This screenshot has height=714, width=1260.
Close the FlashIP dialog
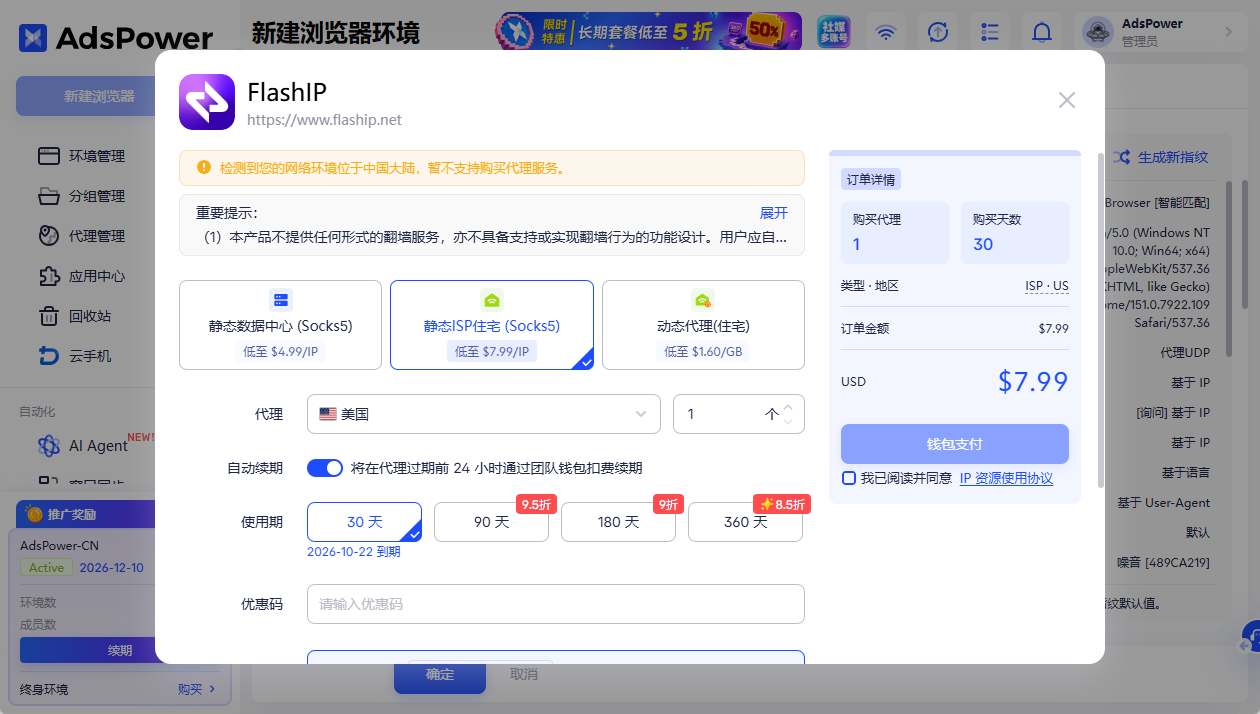[1067, 100]
